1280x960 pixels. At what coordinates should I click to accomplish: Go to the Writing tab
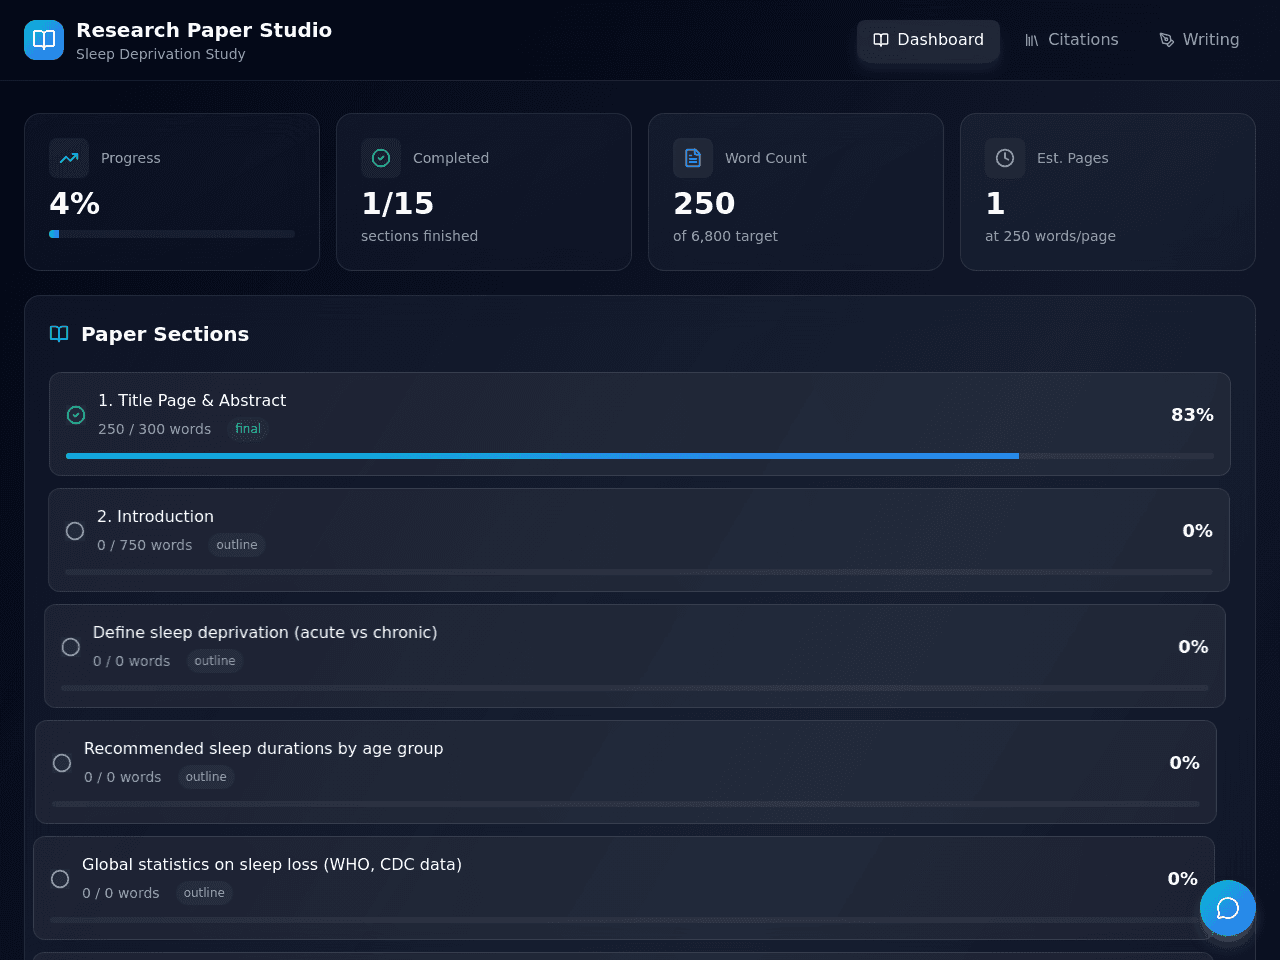pos(1199,40)
